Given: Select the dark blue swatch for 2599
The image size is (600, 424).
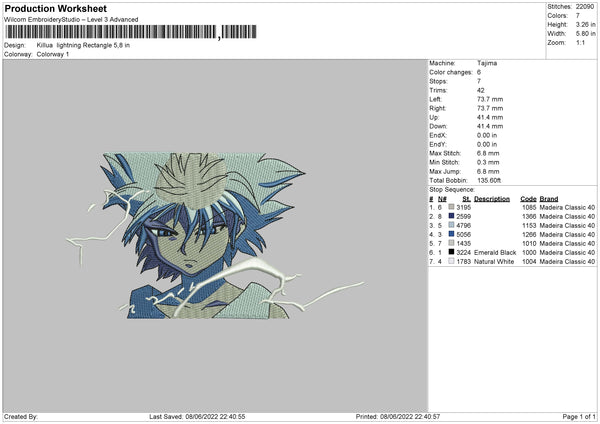Looking at the screenshot, I should (451, 216).
